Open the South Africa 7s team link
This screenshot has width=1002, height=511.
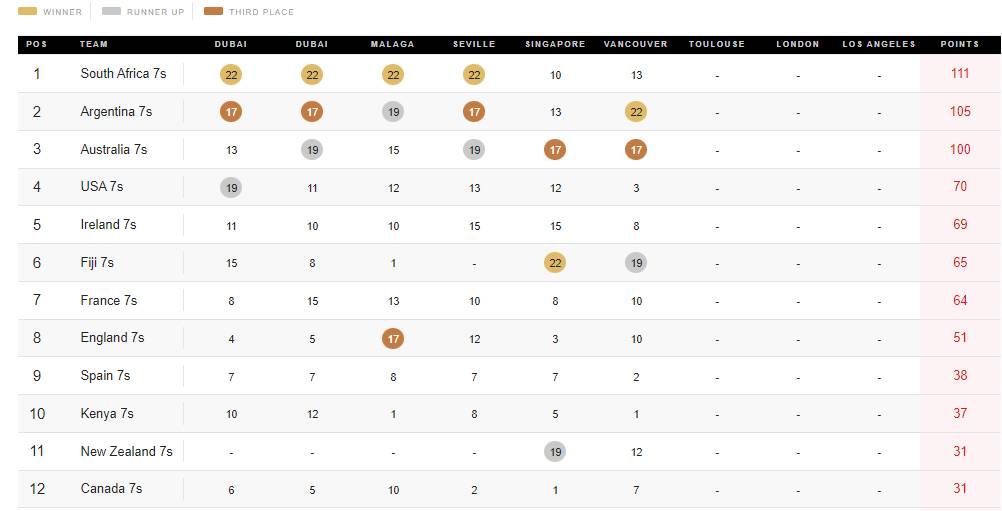[x=123, y=73]
